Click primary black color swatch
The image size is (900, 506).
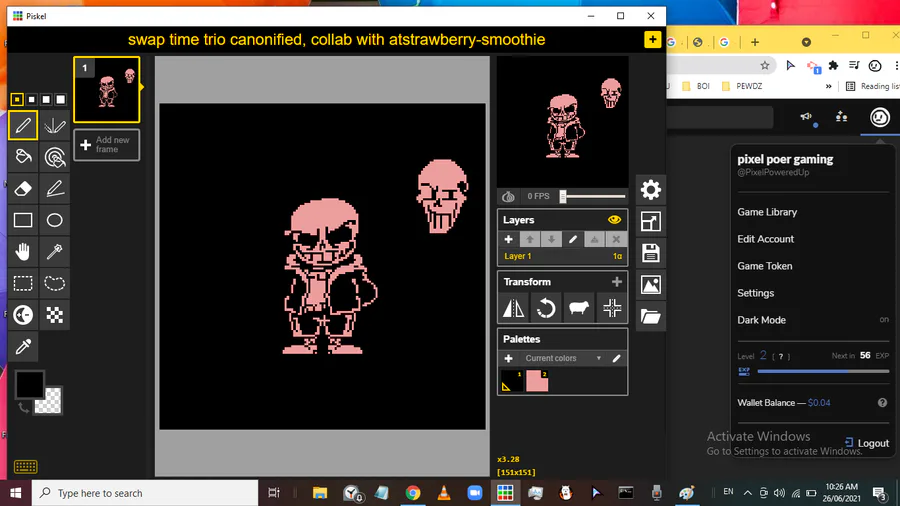tap(29, 384)
